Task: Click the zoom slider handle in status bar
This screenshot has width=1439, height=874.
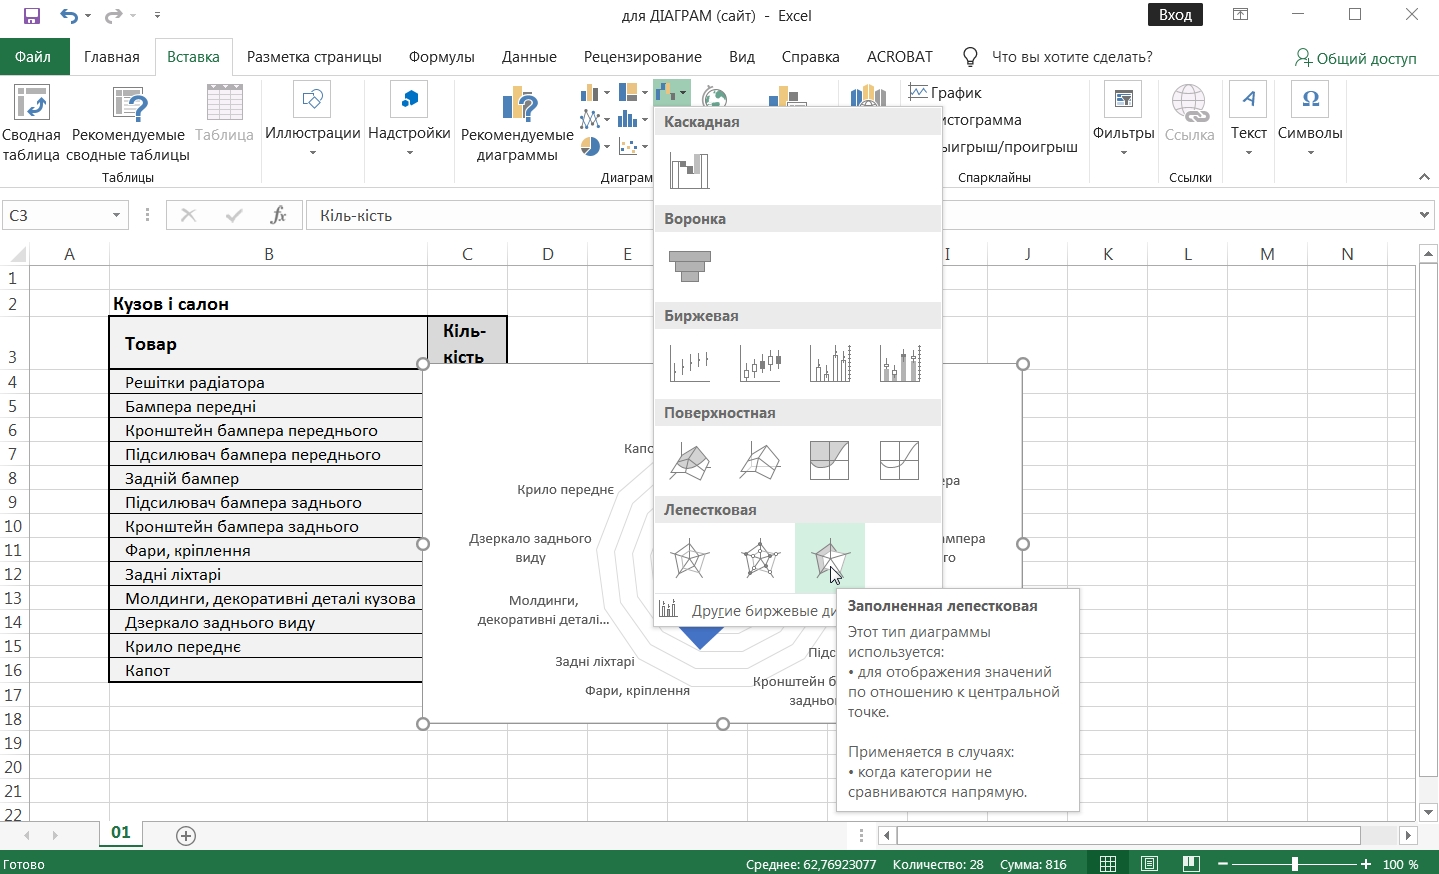Action: click(x=1295, y=864)
